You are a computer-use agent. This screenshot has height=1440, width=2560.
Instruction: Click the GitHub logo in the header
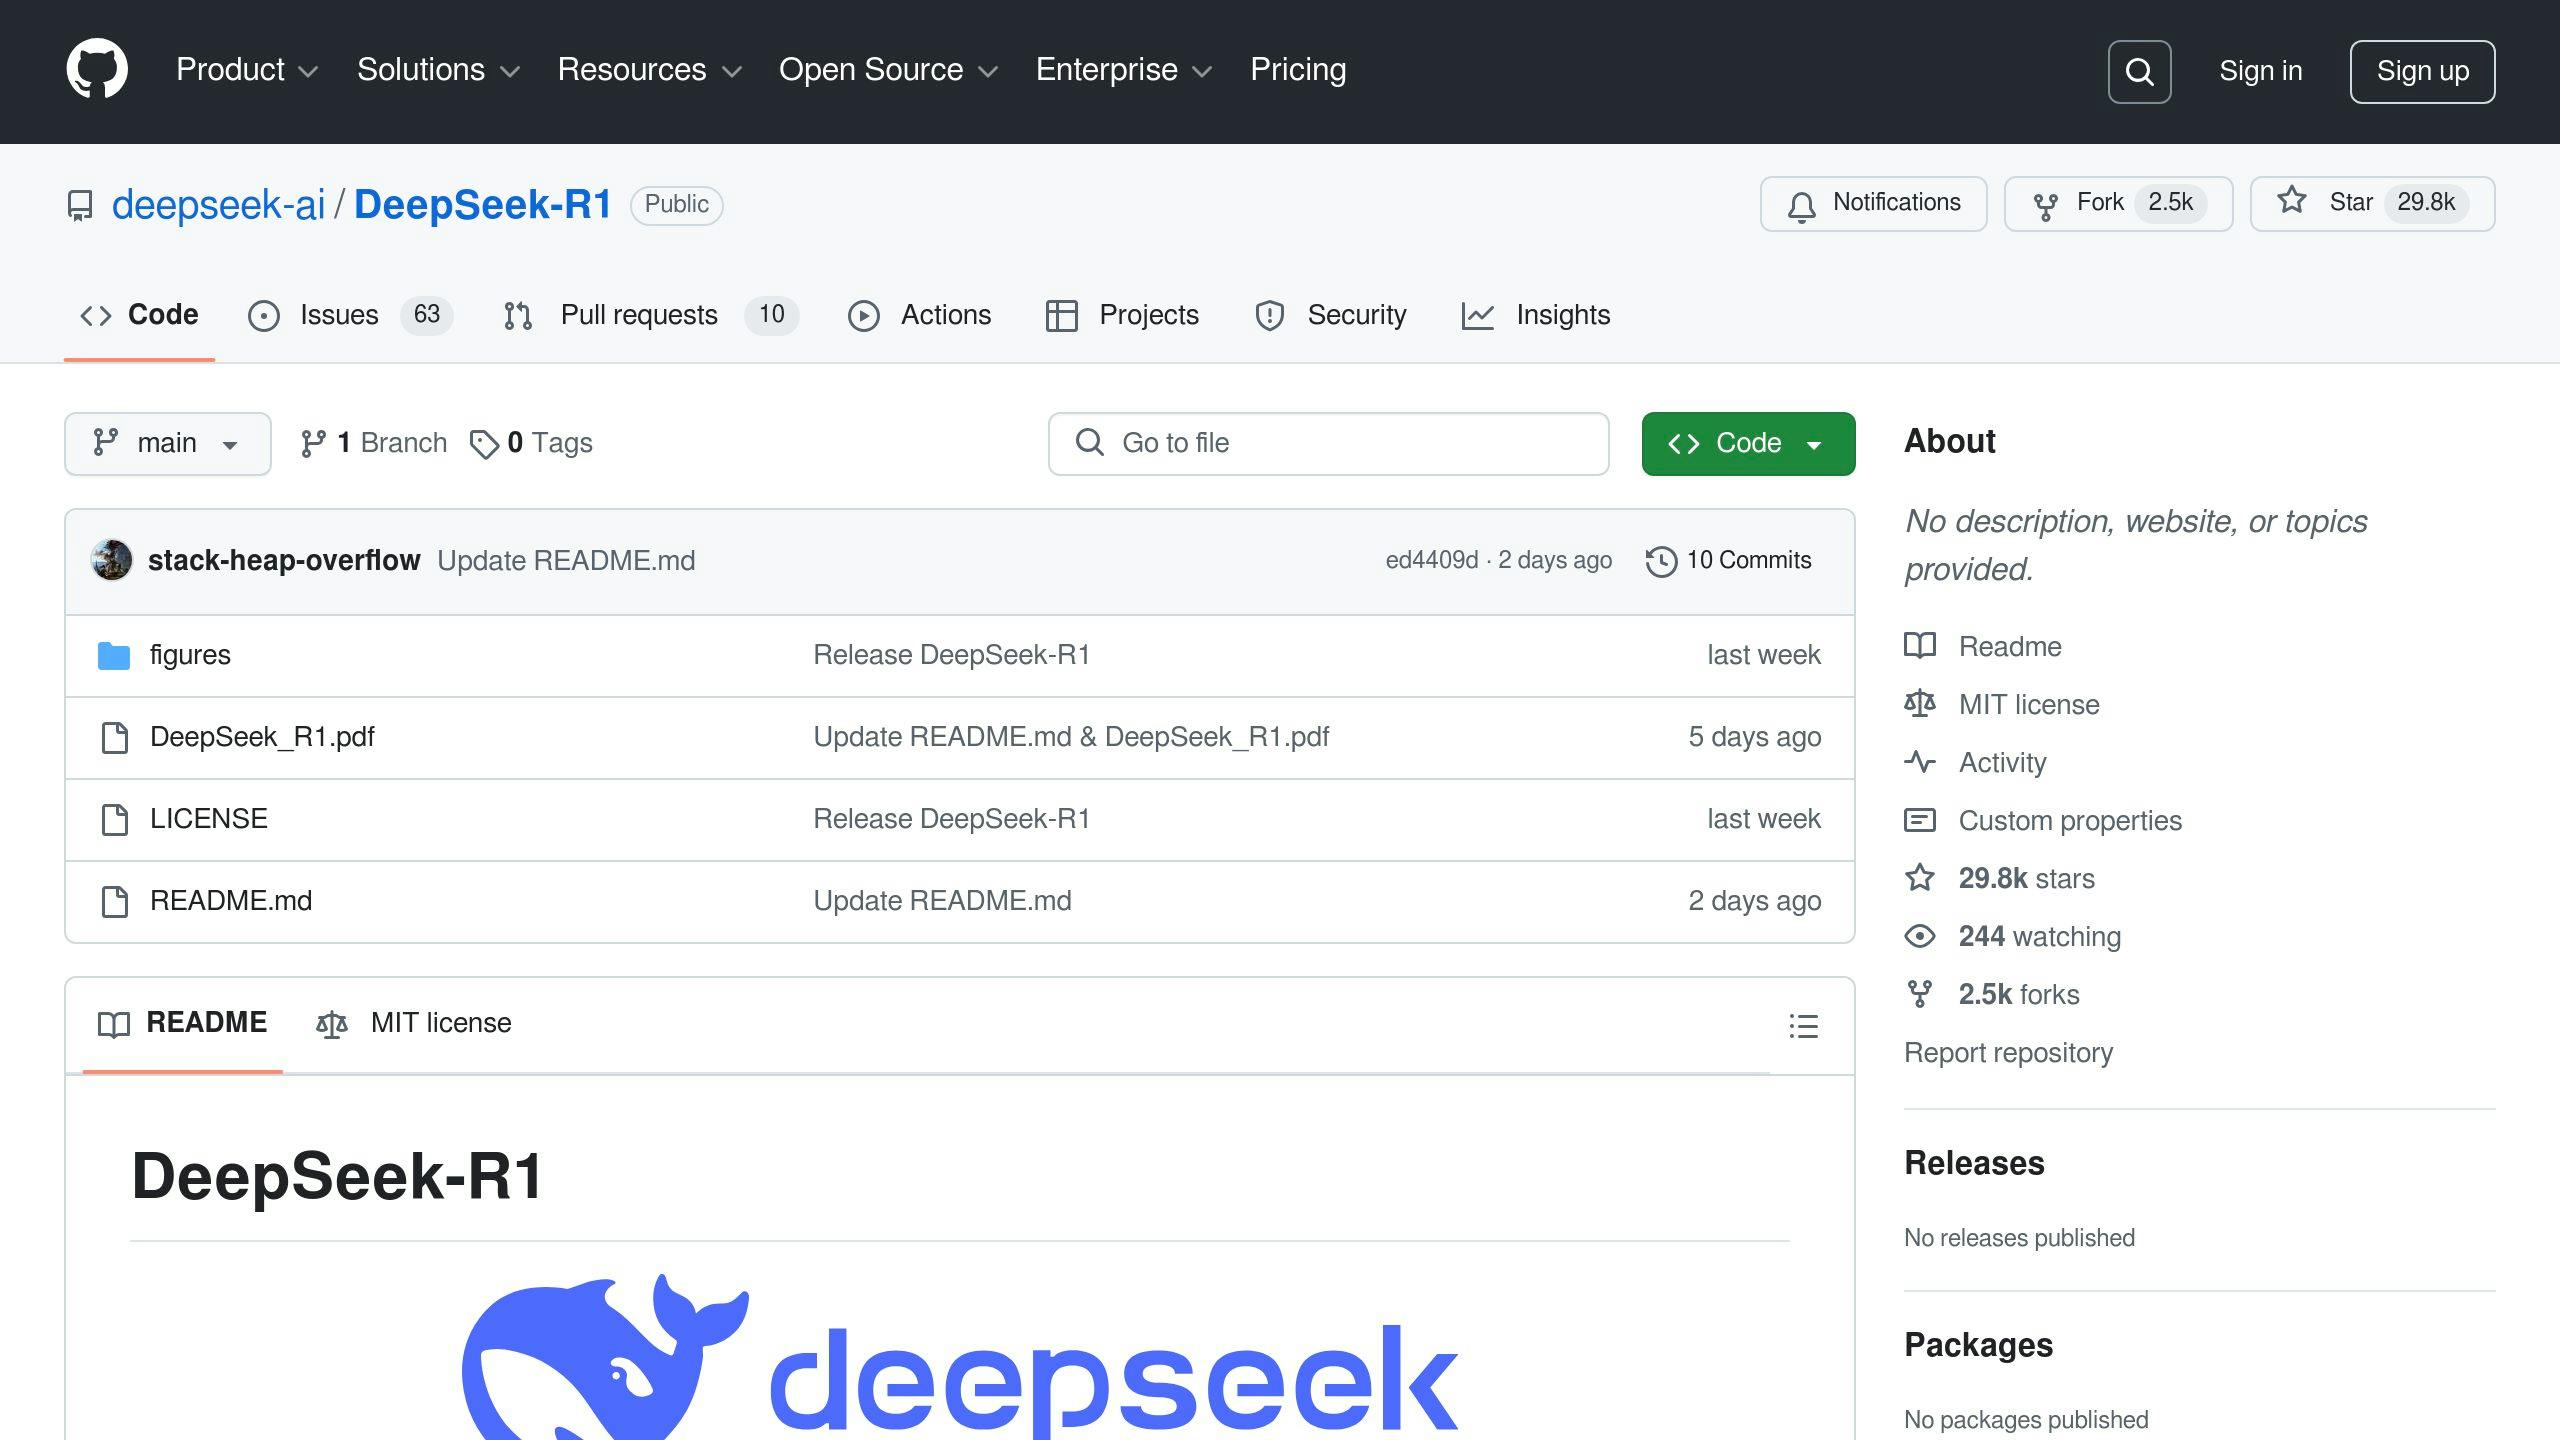[x=97, y=70]
